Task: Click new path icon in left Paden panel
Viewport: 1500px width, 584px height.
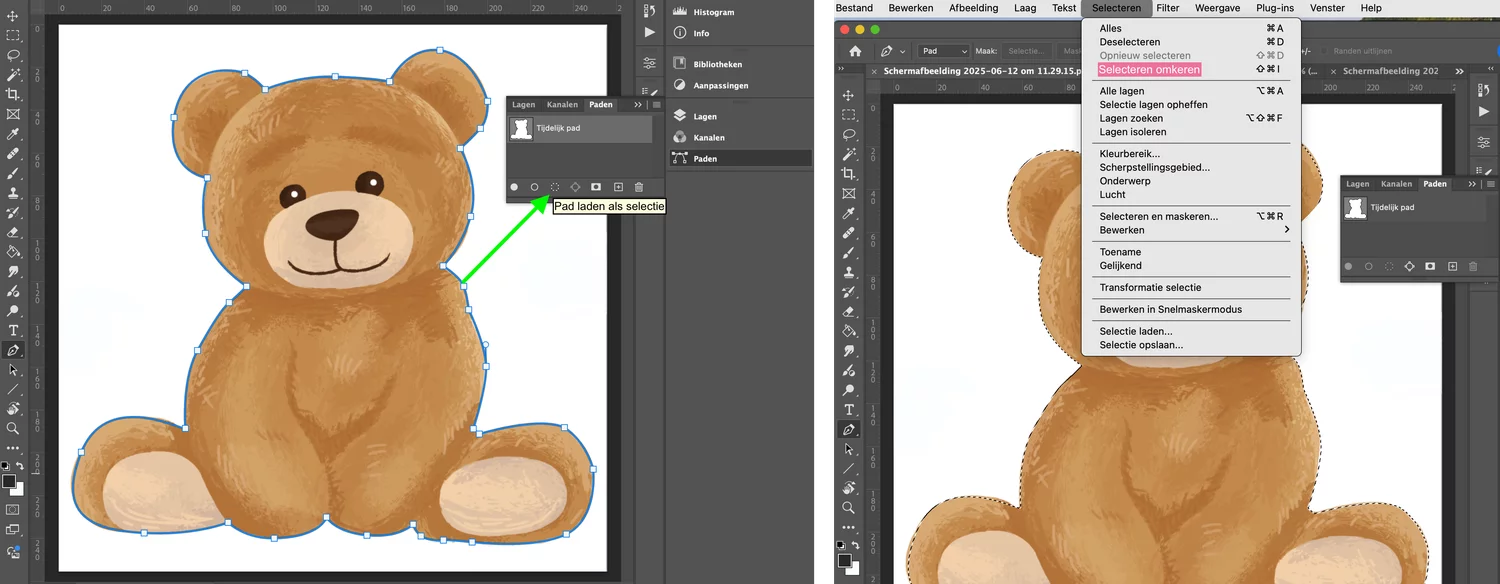Action: pyautogui.click(x=618, y=187)
